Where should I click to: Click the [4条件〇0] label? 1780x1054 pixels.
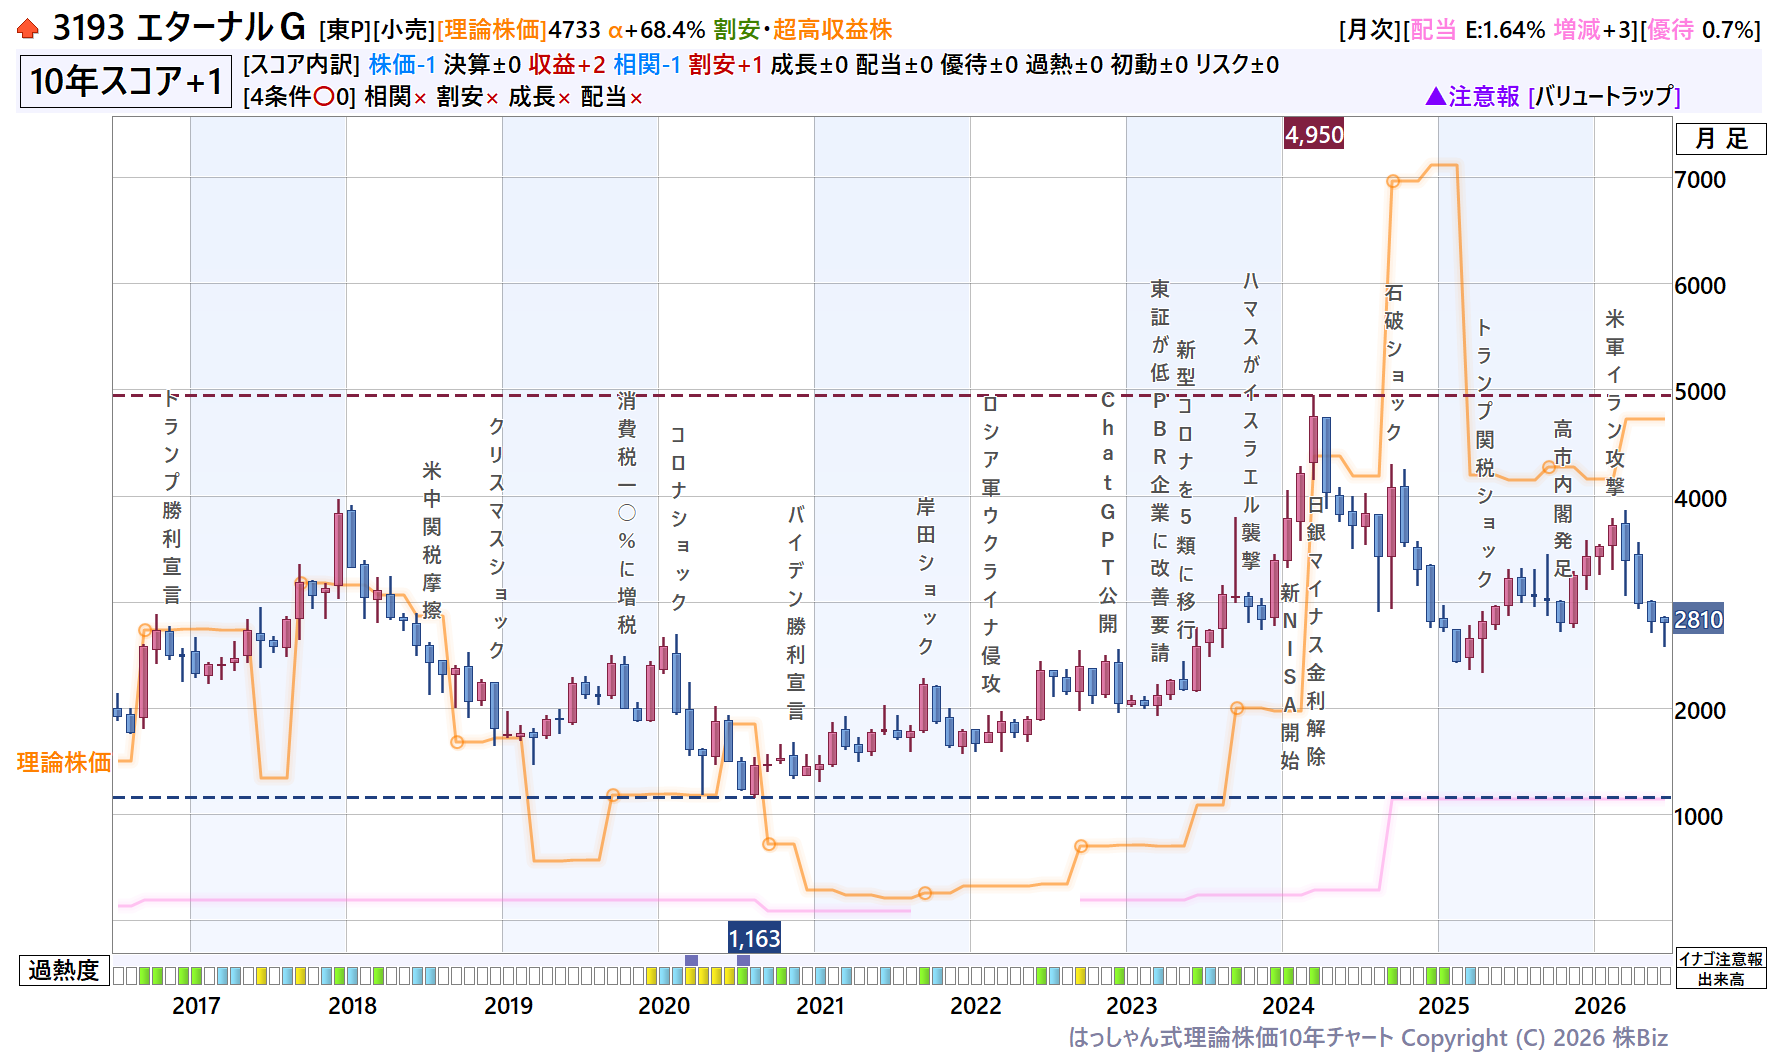point(299,97)
